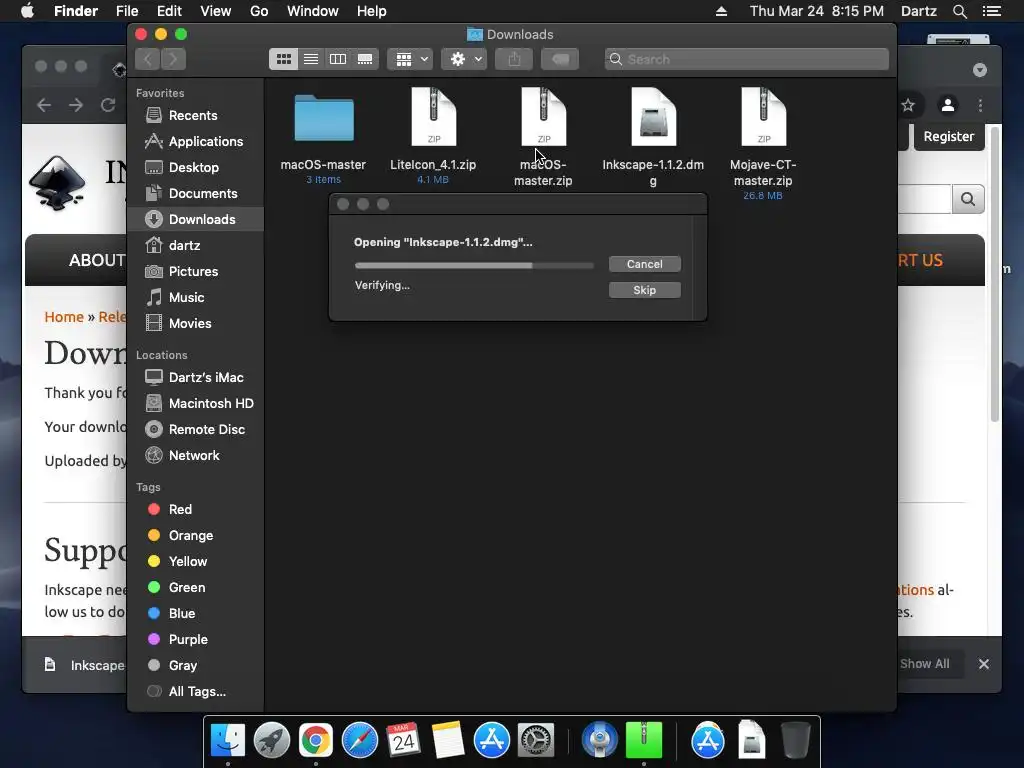Screen dimensions: 1024x768
Task: Open the group-by arrangement dropdown
Action: tap(410, 59)
